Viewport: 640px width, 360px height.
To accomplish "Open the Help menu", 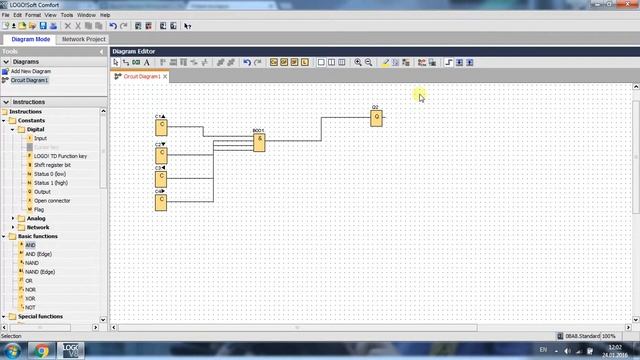I will (x=105, y=15).
